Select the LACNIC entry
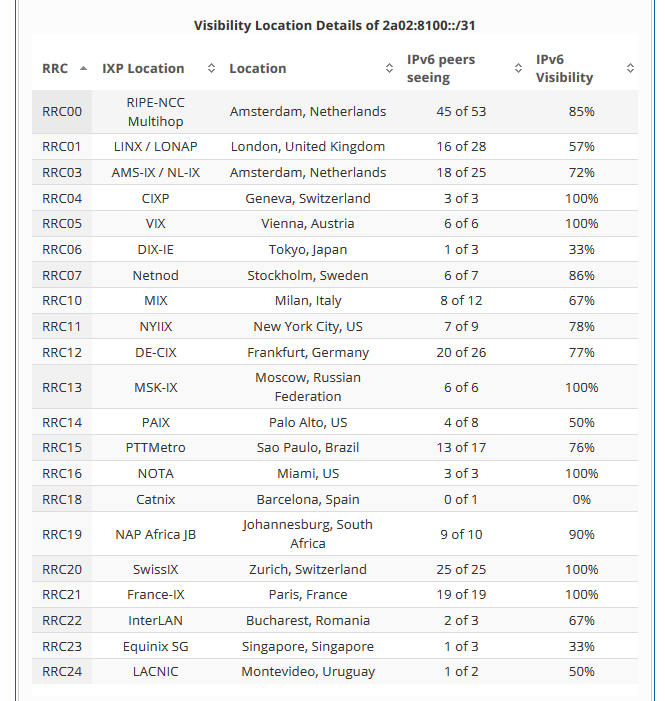This screenshot has height=701, width=665. [156, 672]
